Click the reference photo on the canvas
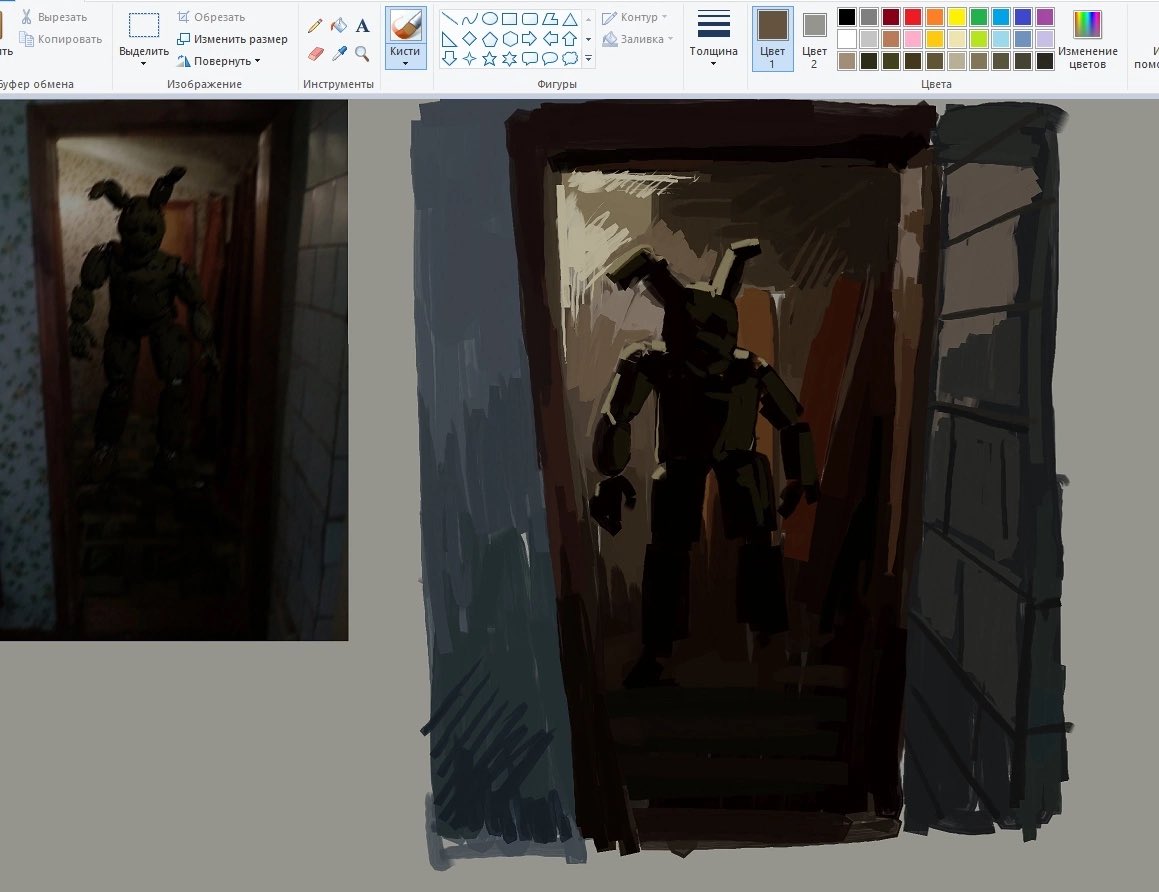 click(174, 370)
